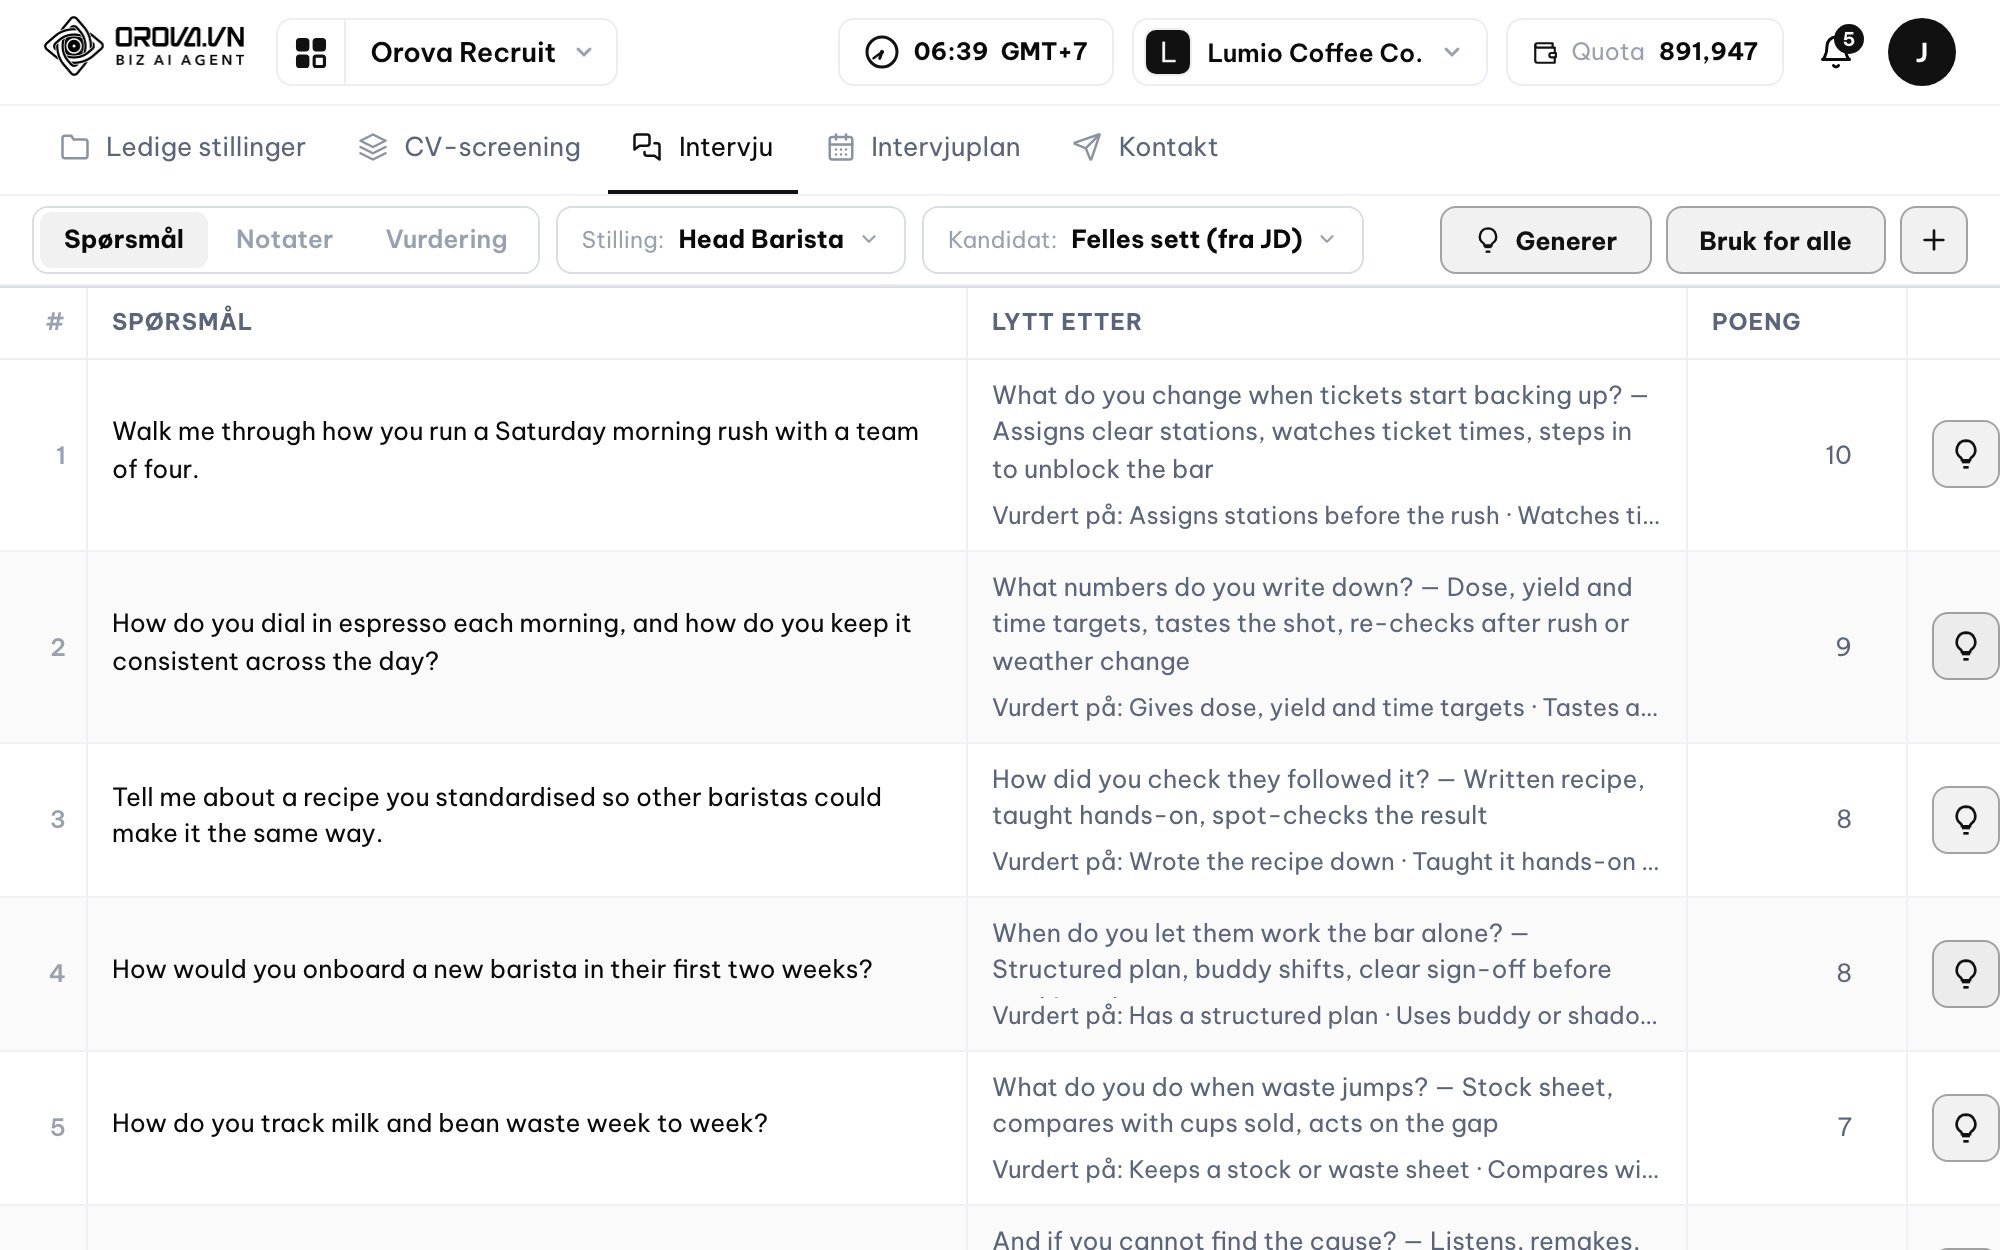
Task: Go to the CV-screening tab
Action: click(469, 147)
